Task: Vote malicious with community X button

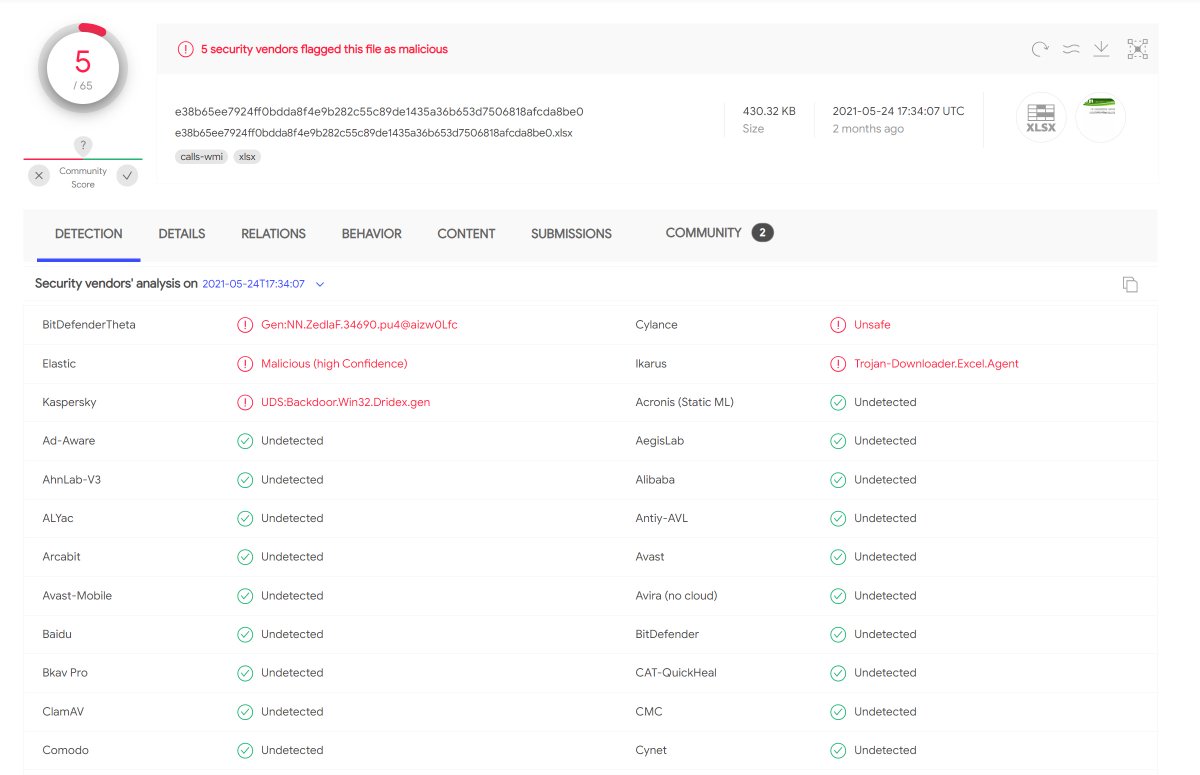Action: 39,176
